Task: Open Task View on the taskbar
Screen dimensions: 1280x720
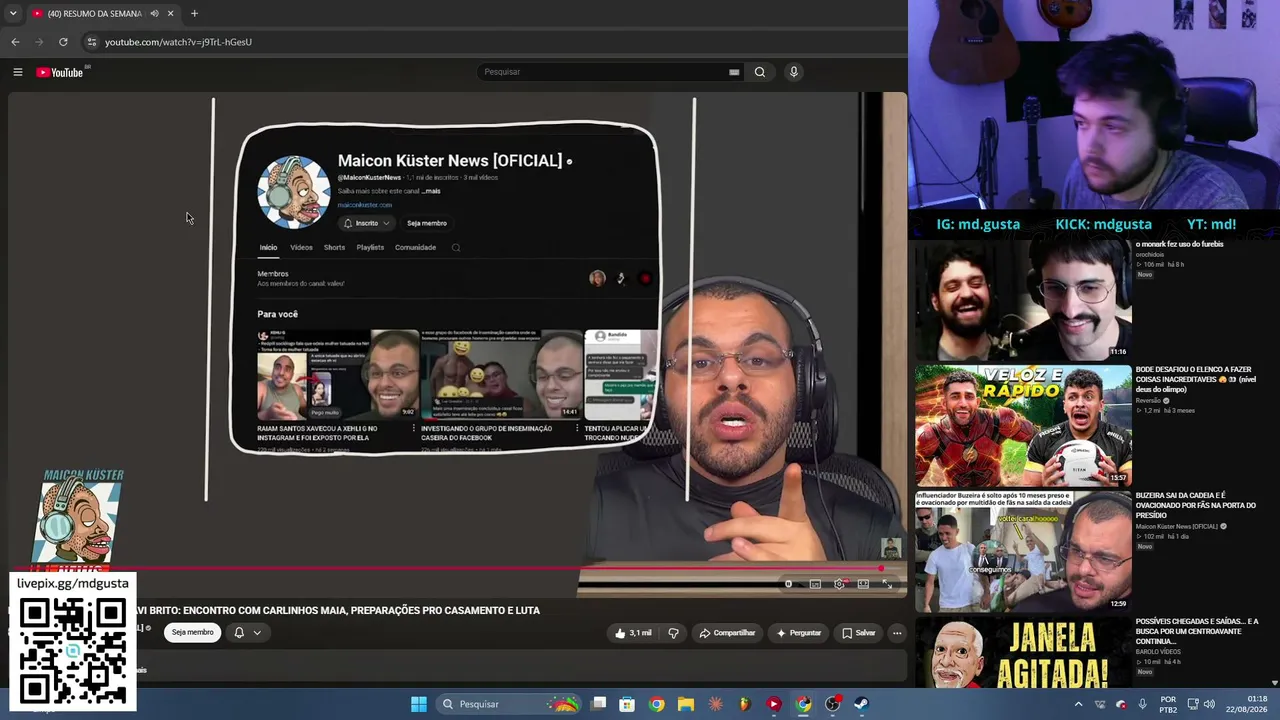Action: pos(598,704)
